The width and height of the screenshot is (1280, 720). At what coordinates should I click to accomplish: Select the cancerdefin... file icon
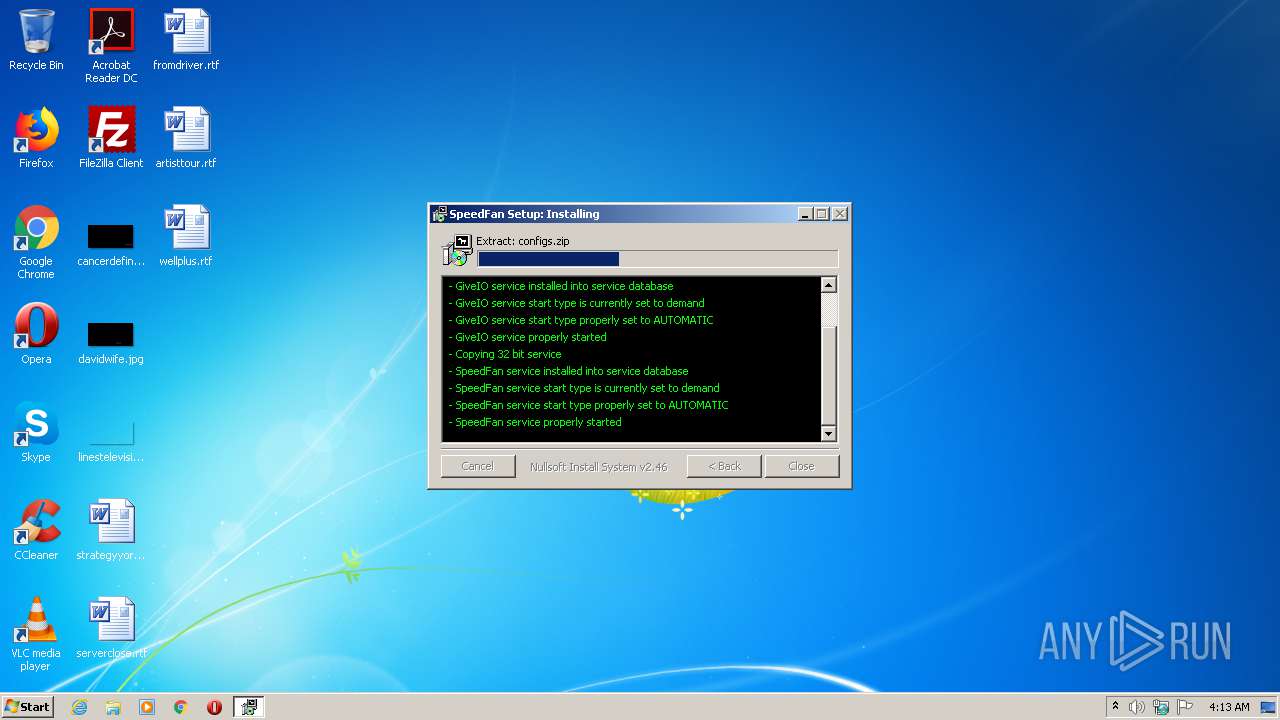click(x=111, y=244)
